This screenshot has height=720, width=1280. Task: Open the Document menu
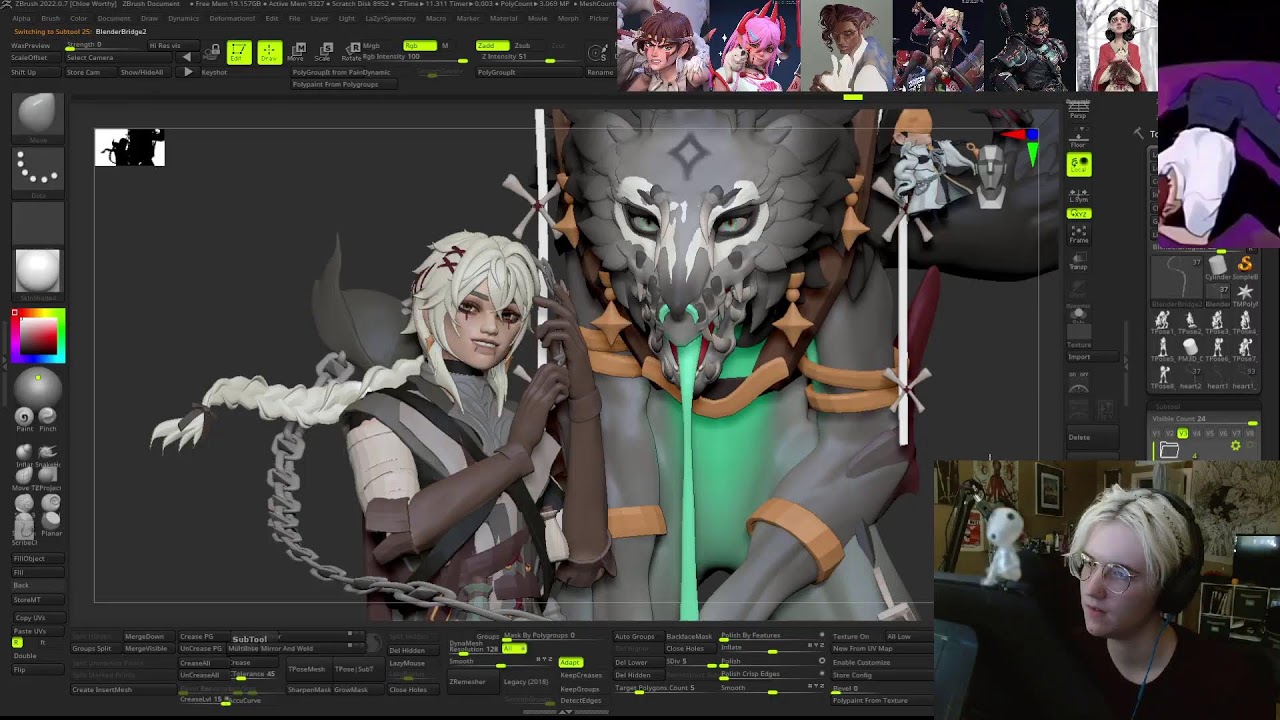[x=113, y=18]
